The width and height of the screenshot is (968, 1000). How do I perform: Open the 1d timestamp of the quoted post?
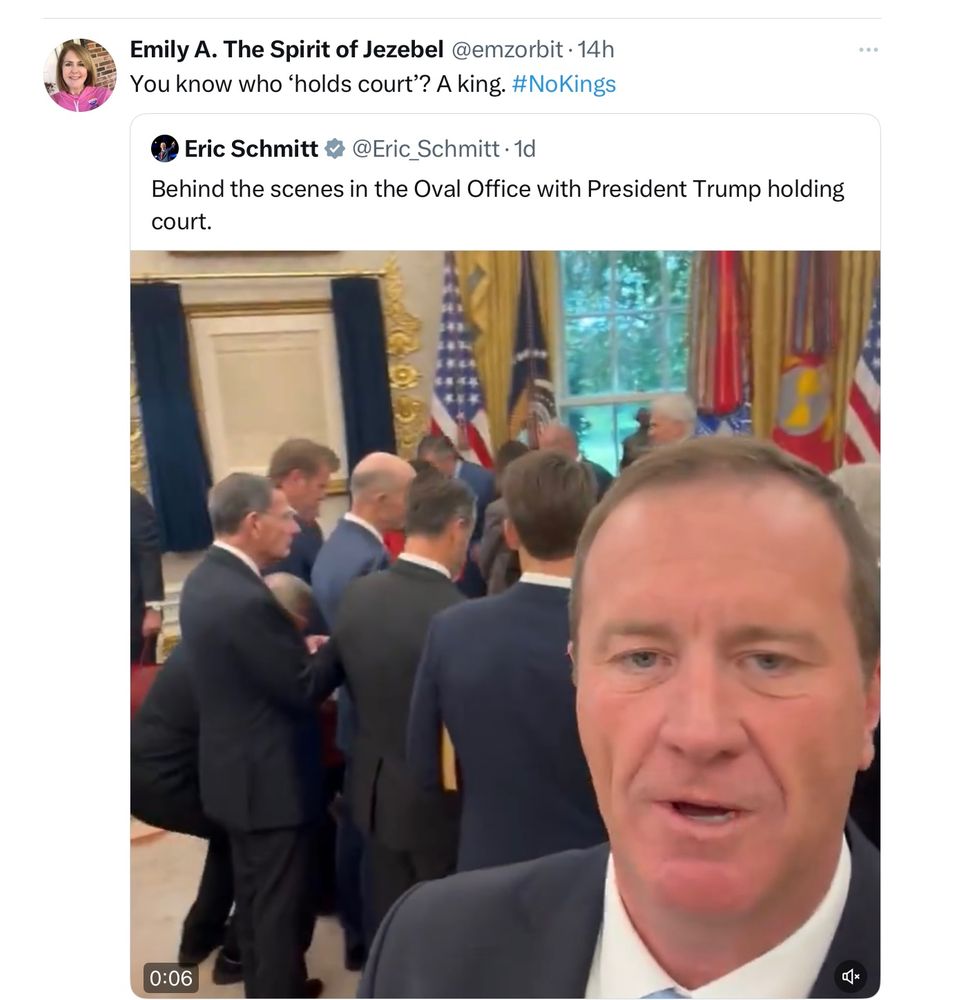coord(525,149)
